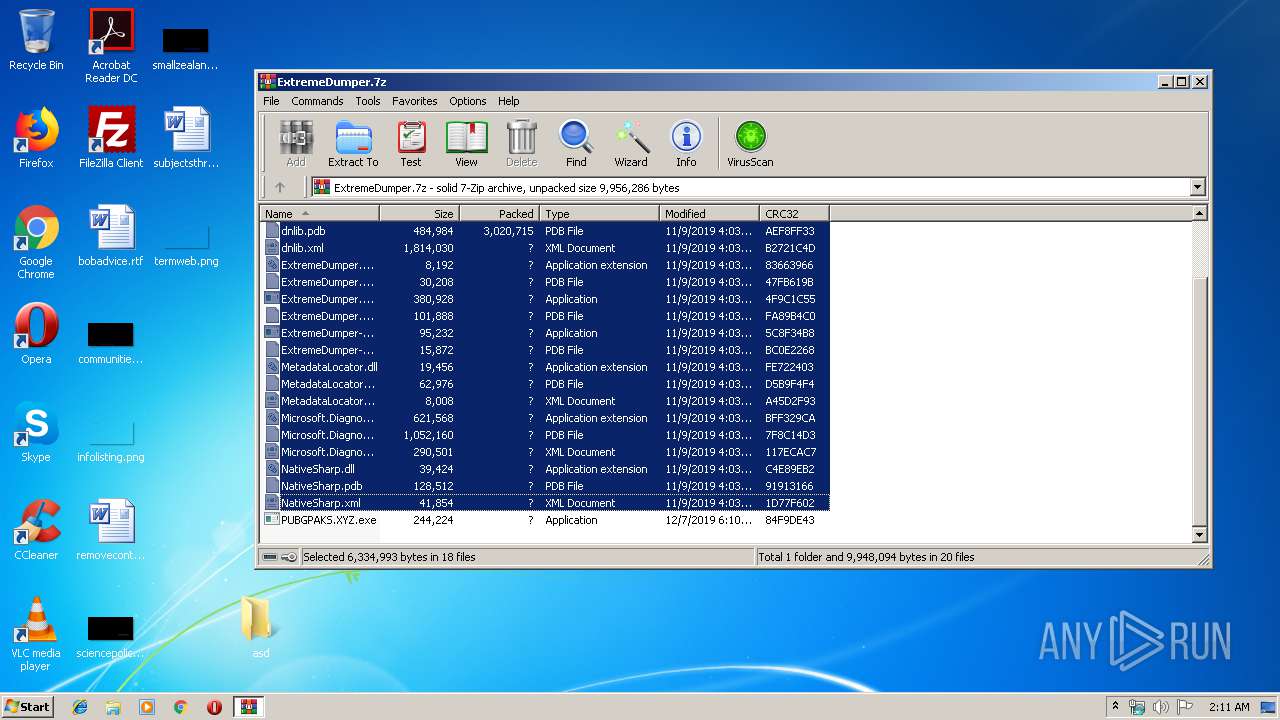Sort by the Modified column header
The height and width of the screenshot is (720, 1280).
(710, 213)
